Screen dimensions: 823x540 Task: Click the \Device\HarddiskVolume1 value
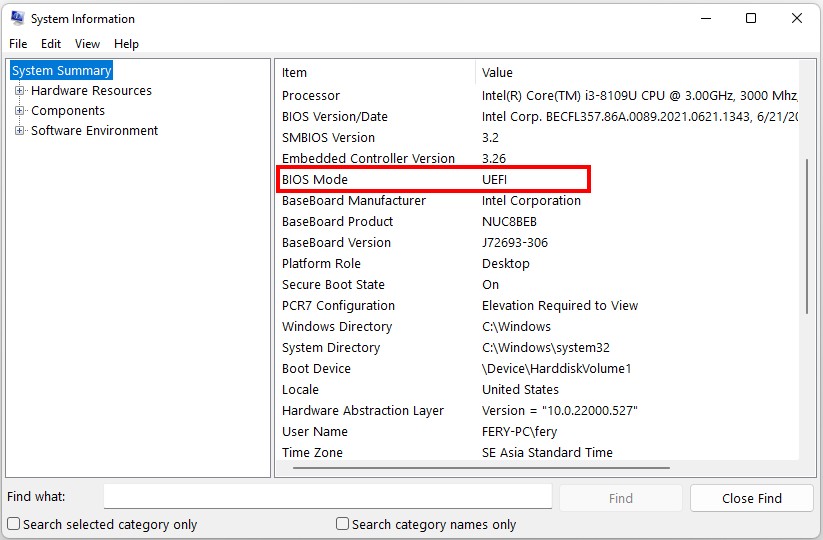[x=556, y=368]
